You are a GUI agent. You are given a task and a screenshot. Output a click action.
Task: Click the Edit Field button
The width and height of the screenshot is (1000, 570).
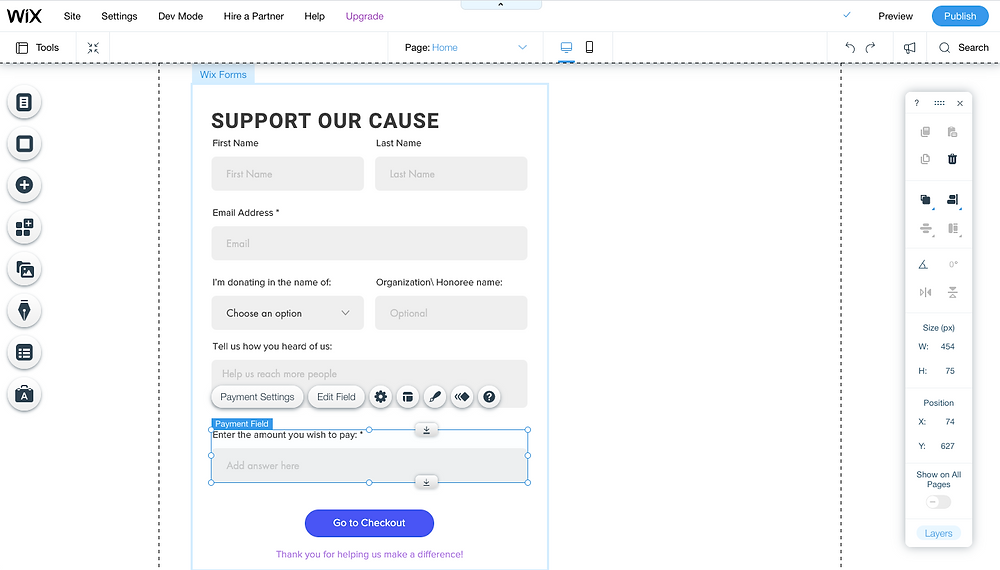tap(336, 397)
